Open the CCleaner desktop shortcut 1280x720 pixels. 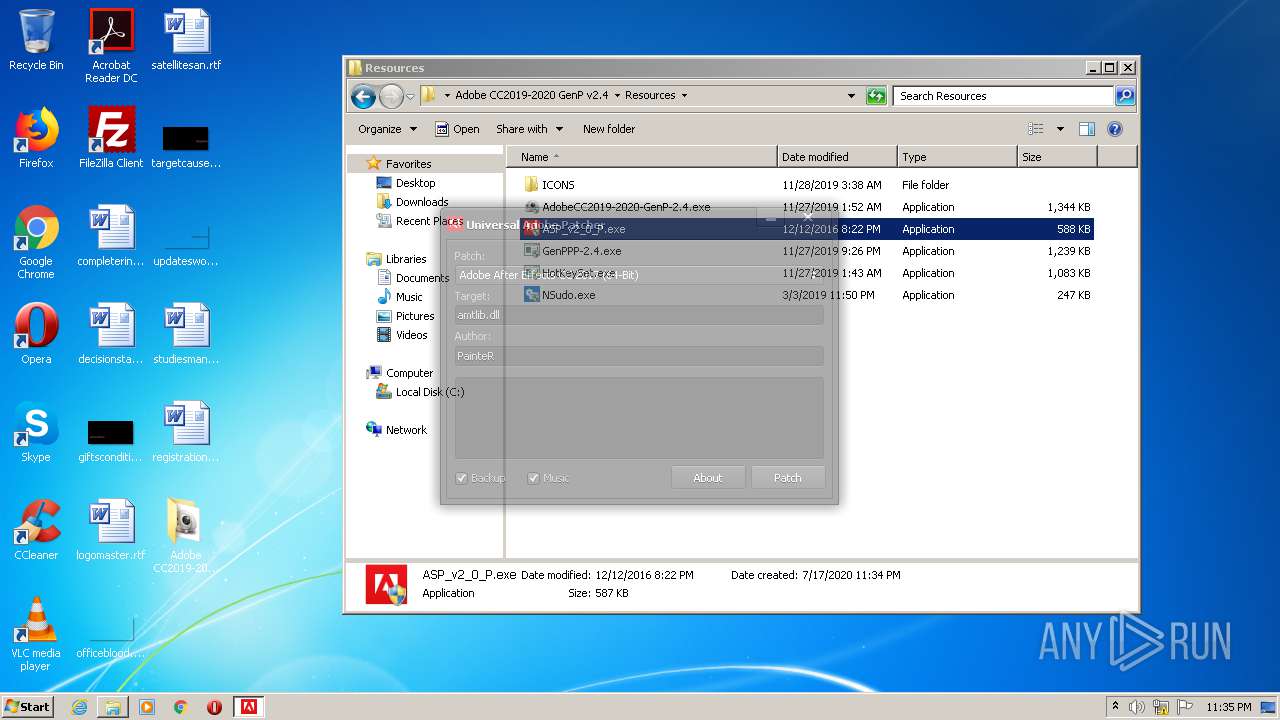point(36,530)
